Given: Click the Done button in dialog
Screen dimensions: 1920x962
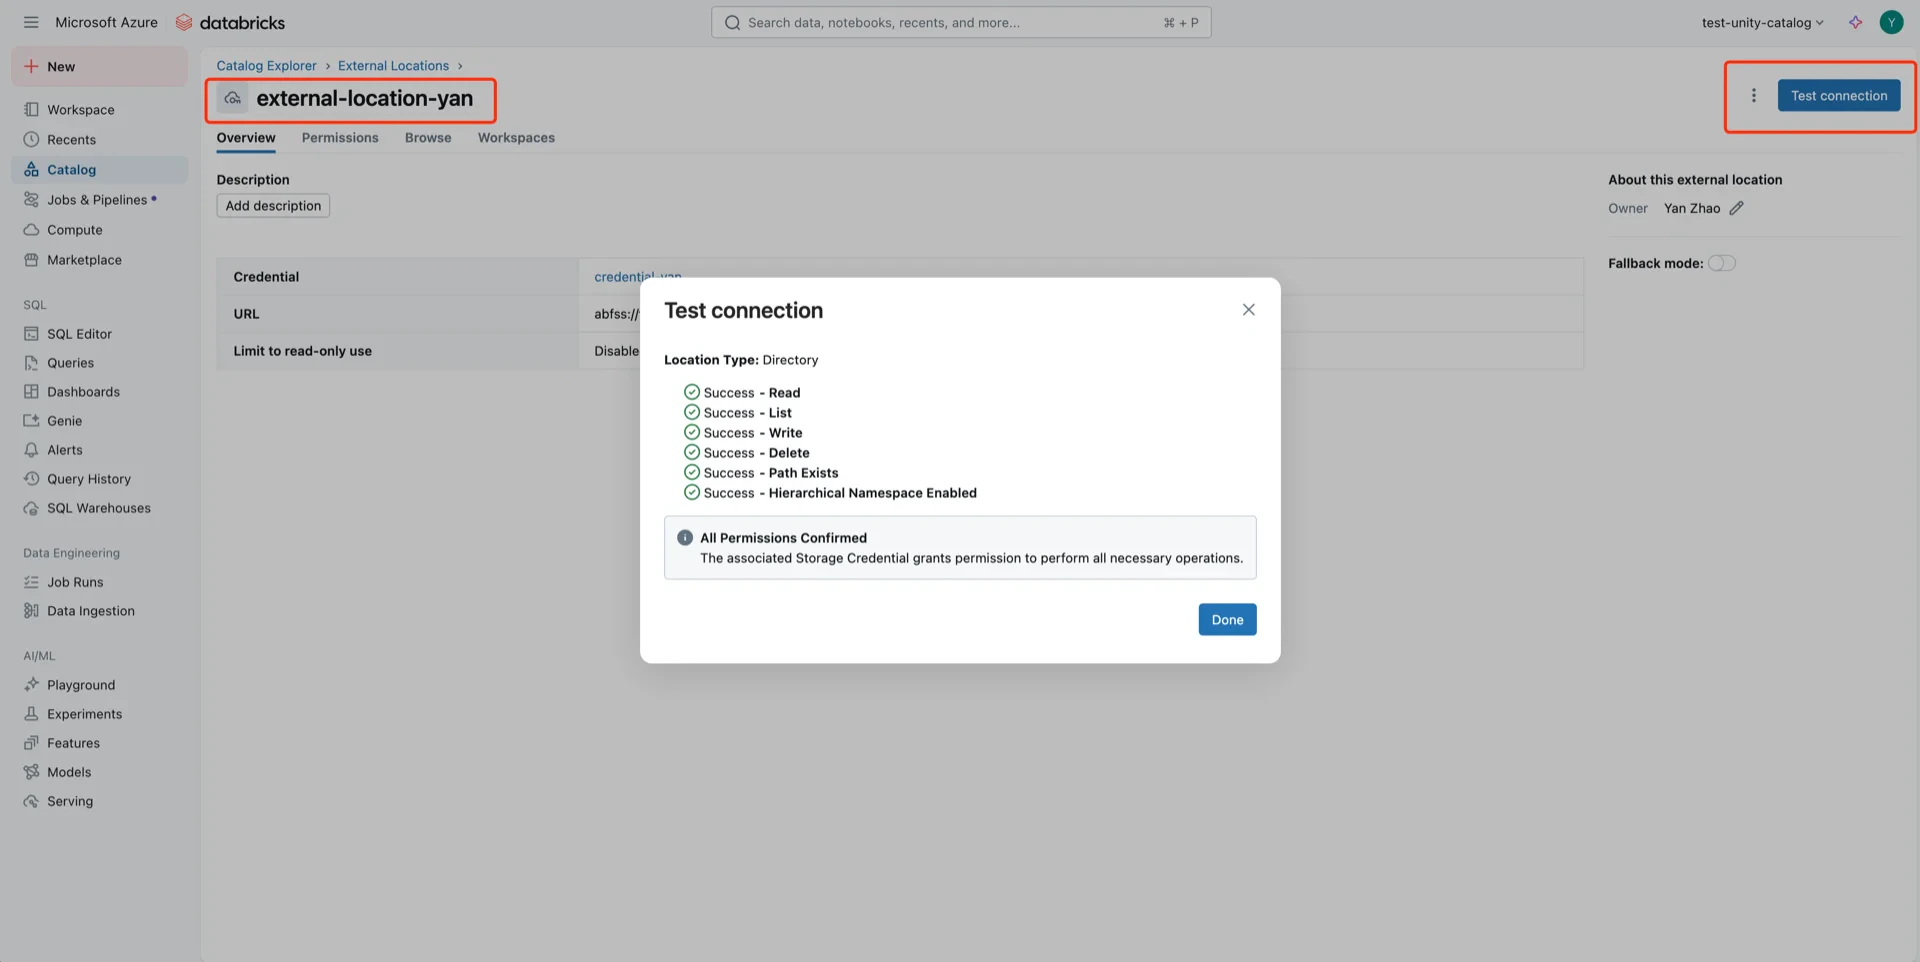Looking at the screenshot, I should click(1227, 620).
